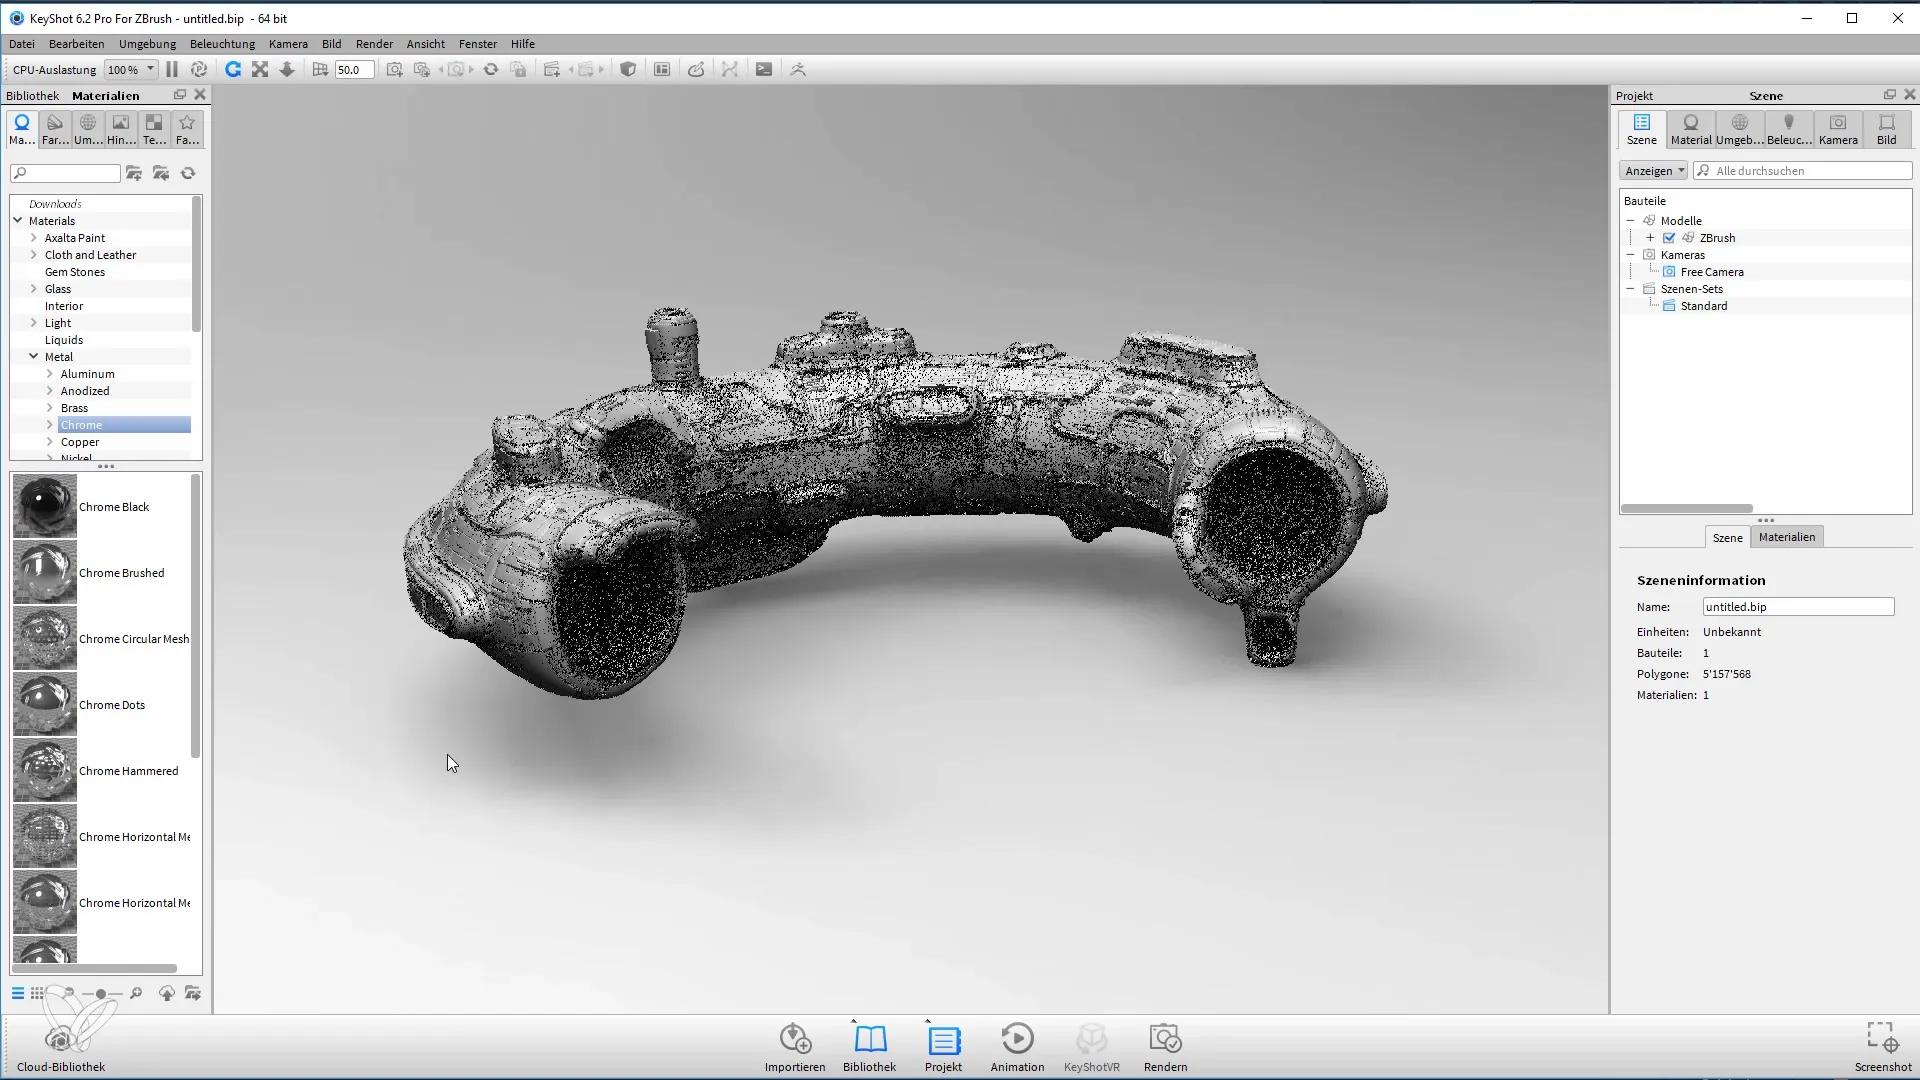Select Chrome Black material thumbnail
Screen dimensions: 1920x1080
(45, 507)
